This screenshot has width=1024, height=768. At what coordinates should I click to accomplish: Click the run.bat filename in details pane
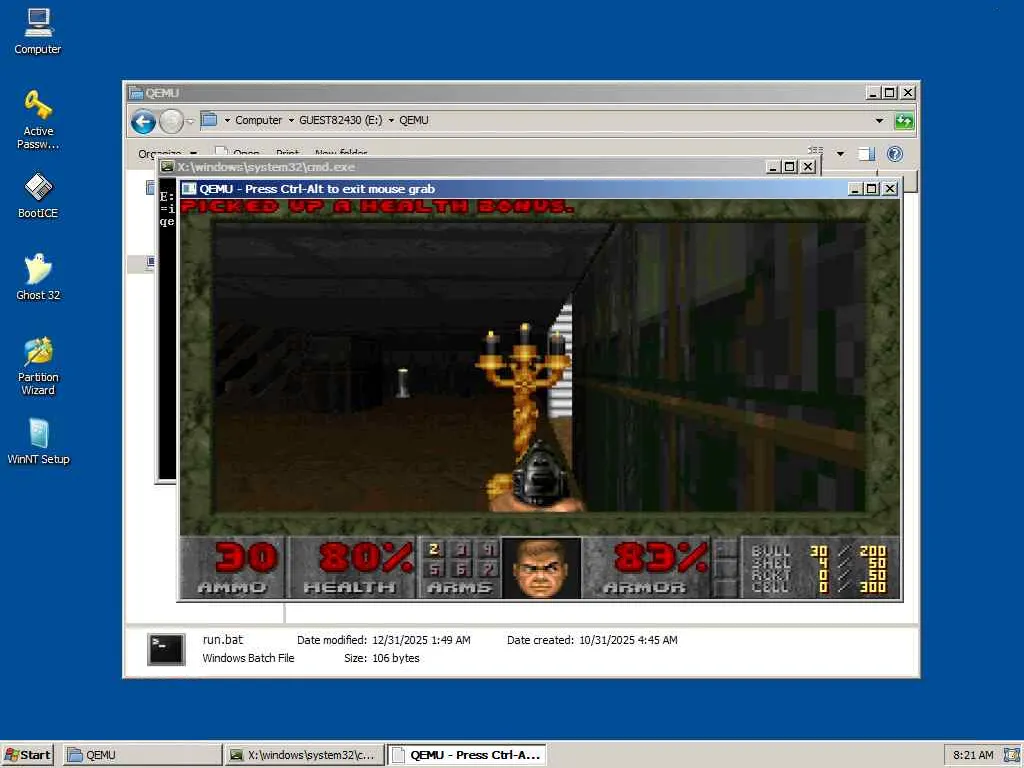tap(222, 640)
